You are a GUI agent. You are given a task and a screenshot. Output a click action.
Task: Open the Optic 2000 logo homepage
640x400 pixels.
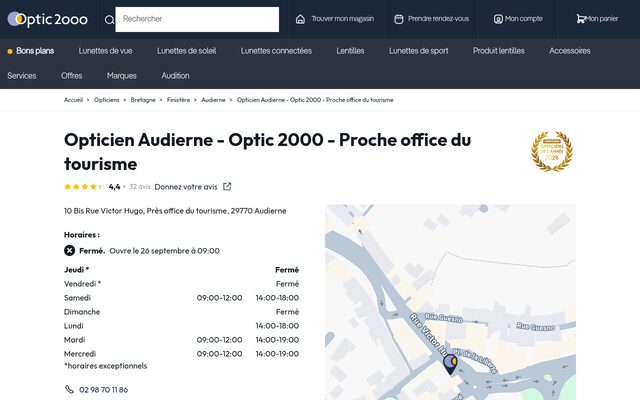pos(48,19)
